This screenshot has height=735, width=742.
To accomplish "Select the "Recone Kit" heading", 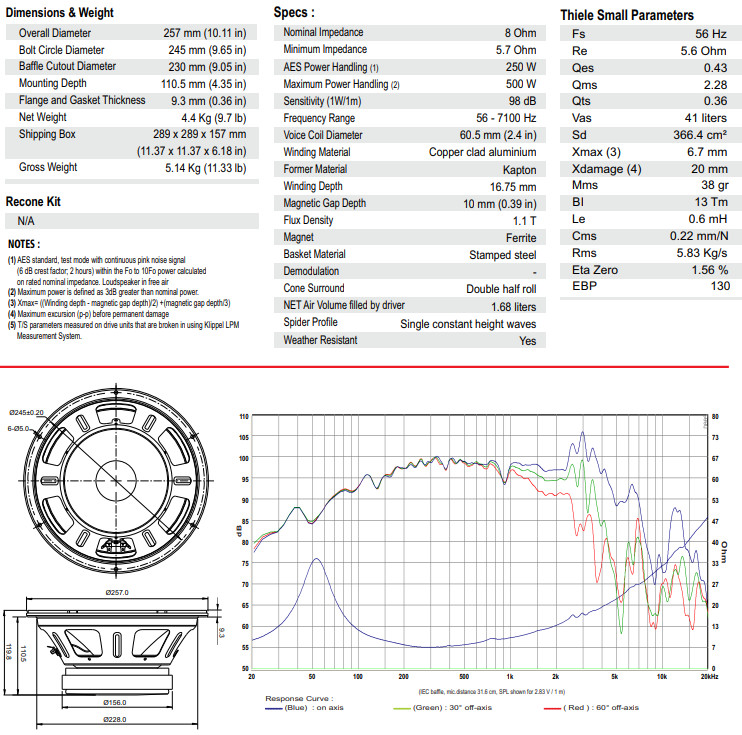I will coord(33,202).
